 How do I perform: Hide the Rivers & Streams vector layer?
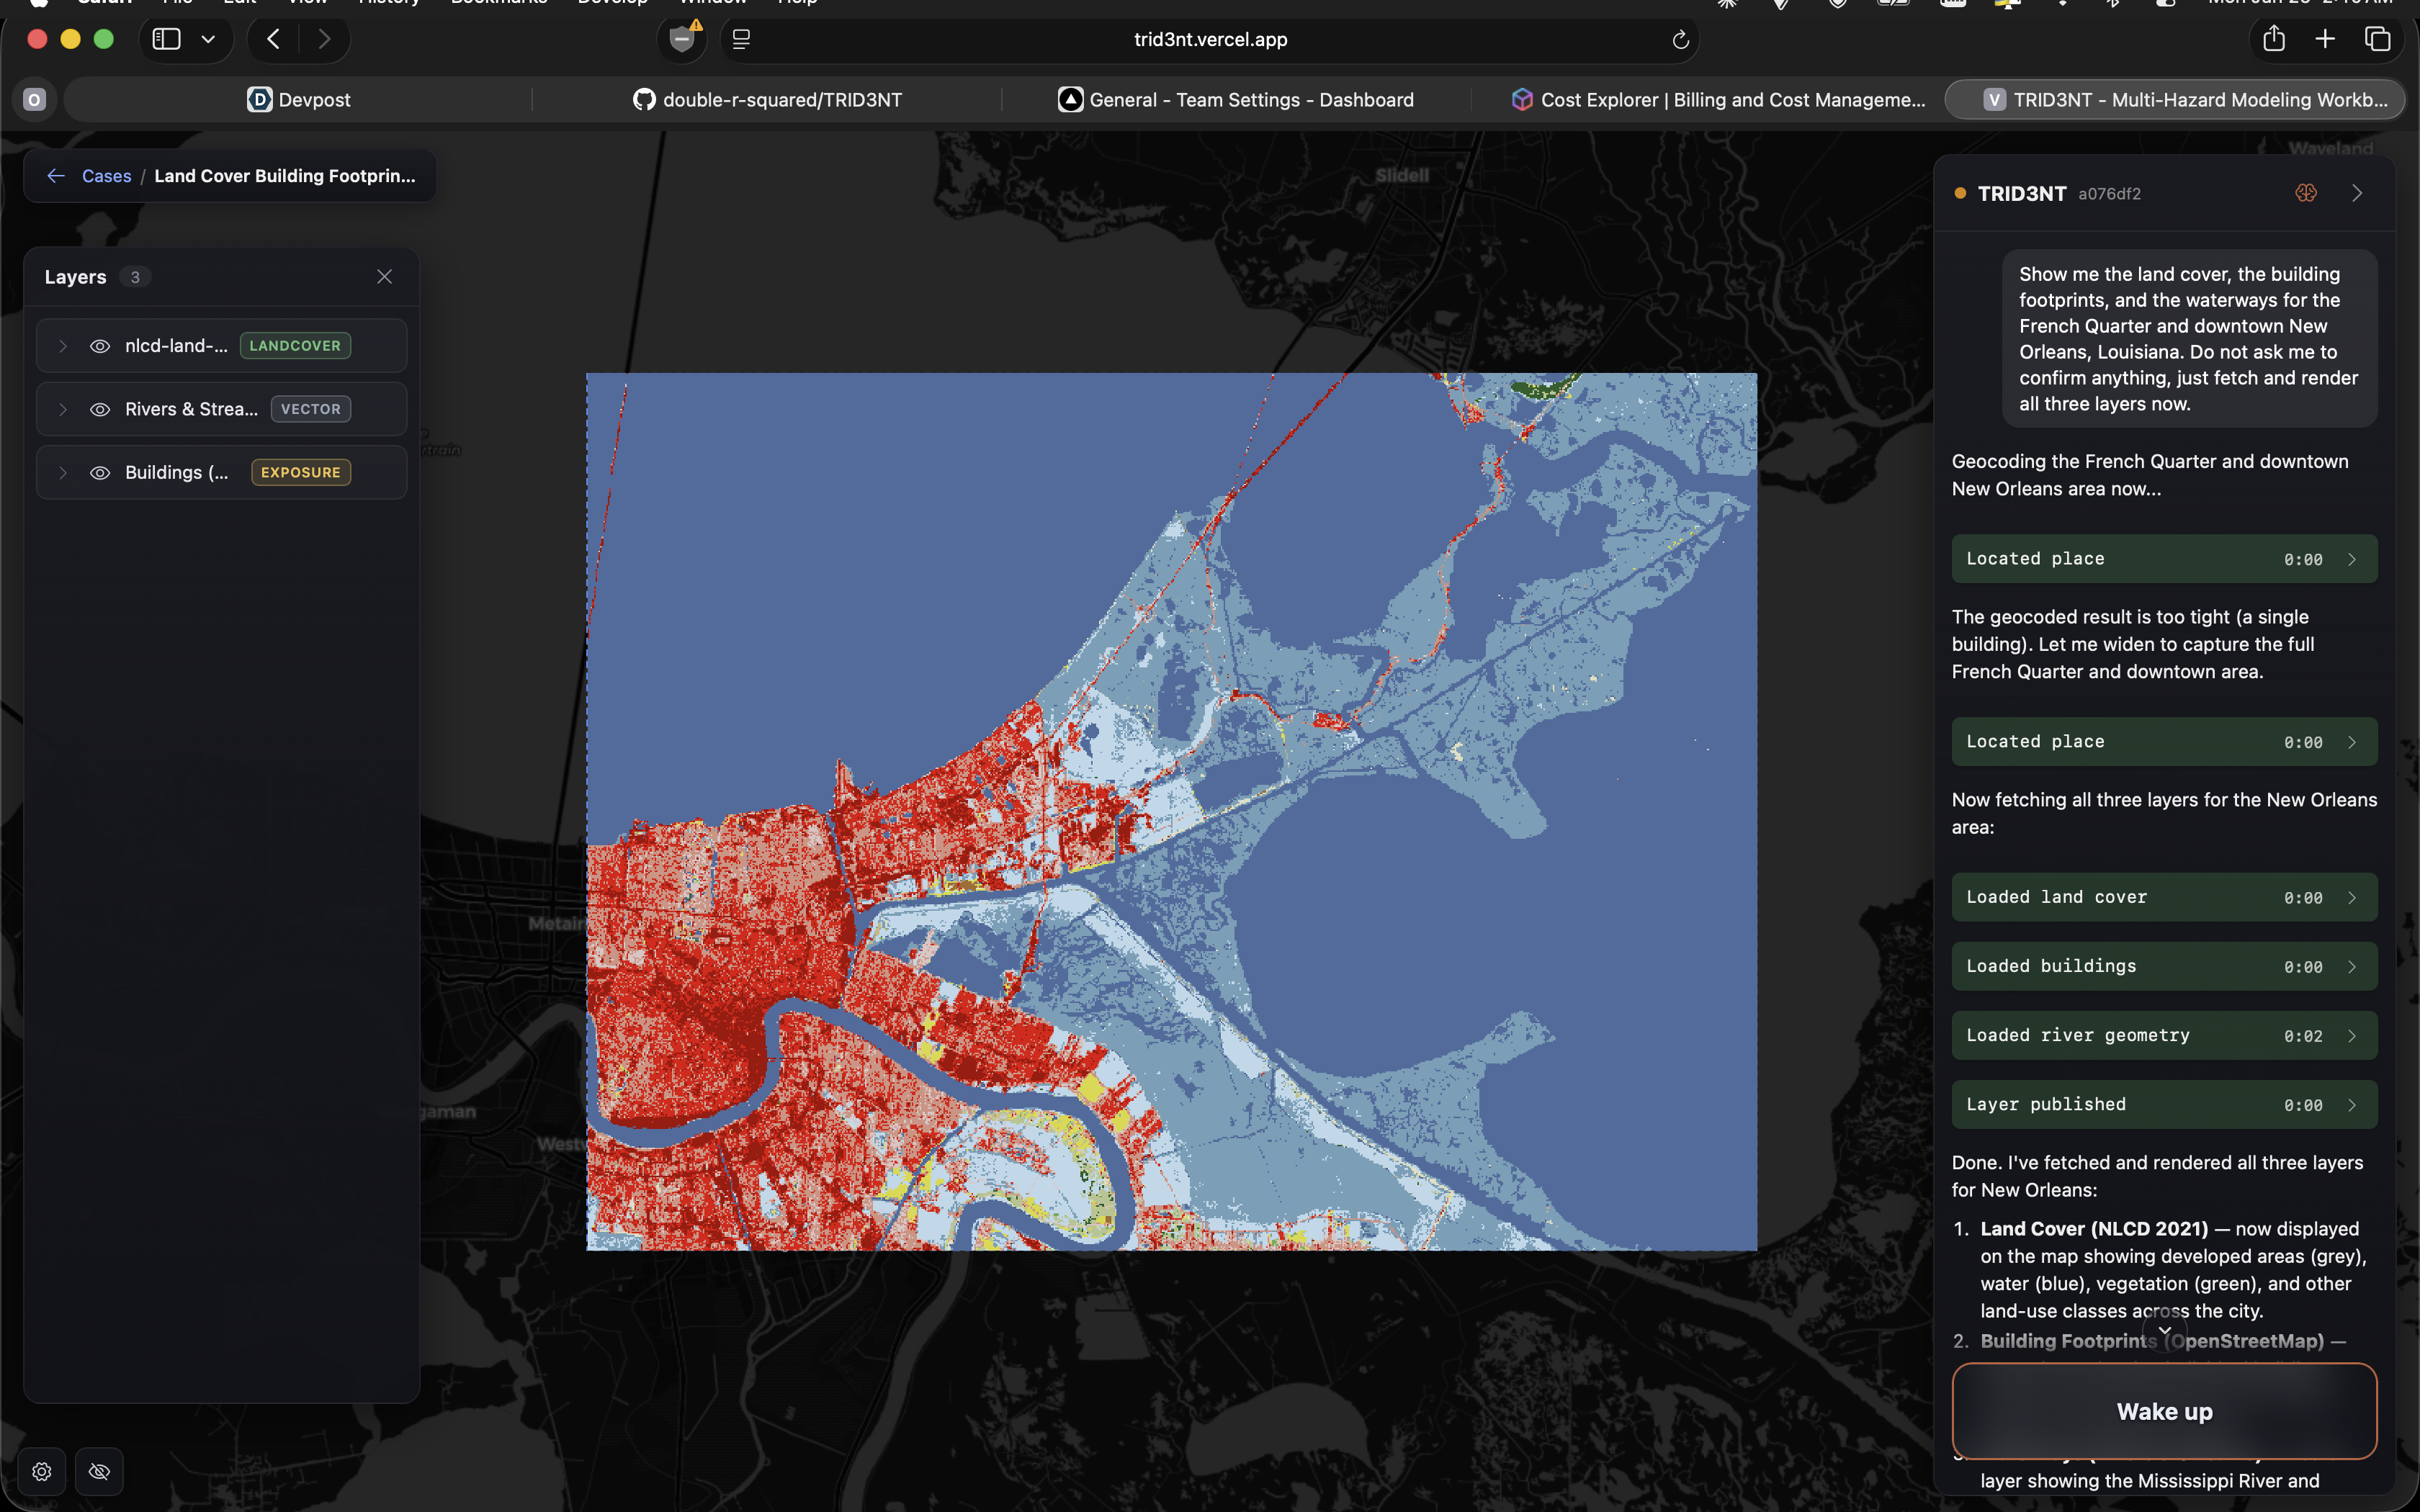[100, 409]
